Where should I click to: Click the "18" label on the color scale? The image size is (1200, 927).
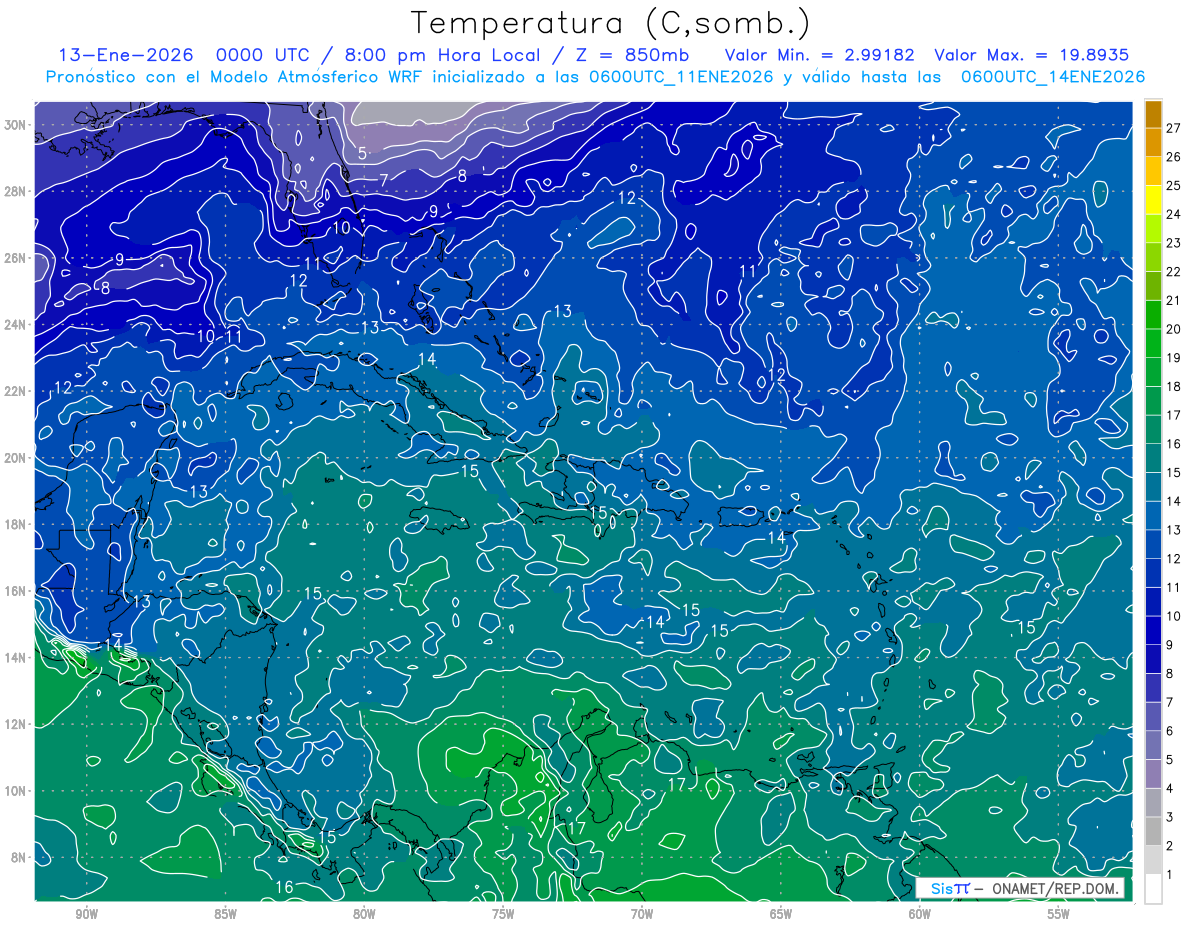tap(1174, 386)
